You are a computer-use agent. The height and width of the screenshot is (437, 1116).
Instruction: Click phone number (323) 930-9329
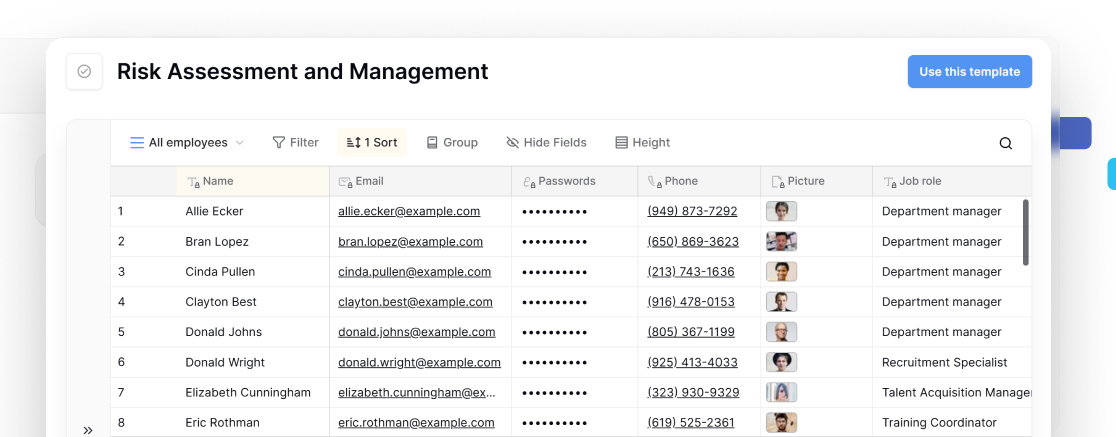click(x=693, y=392)
